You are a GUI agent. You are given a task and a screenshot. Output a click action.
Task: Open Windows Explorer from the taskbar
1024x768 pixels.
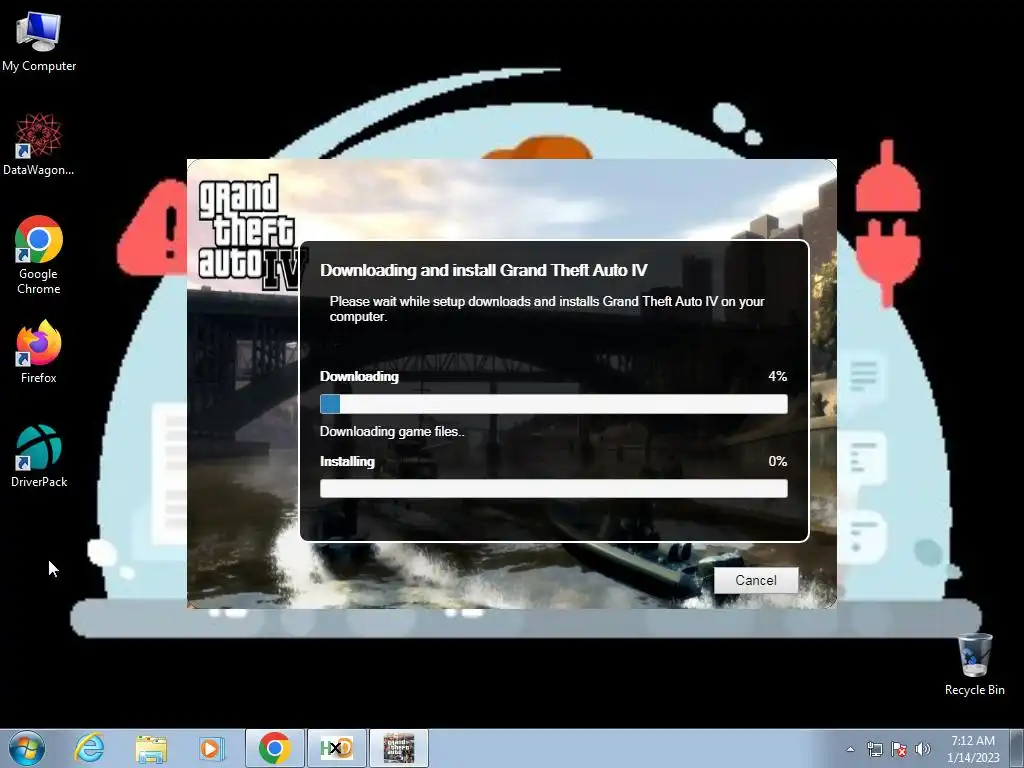click(x=151, y=748)
